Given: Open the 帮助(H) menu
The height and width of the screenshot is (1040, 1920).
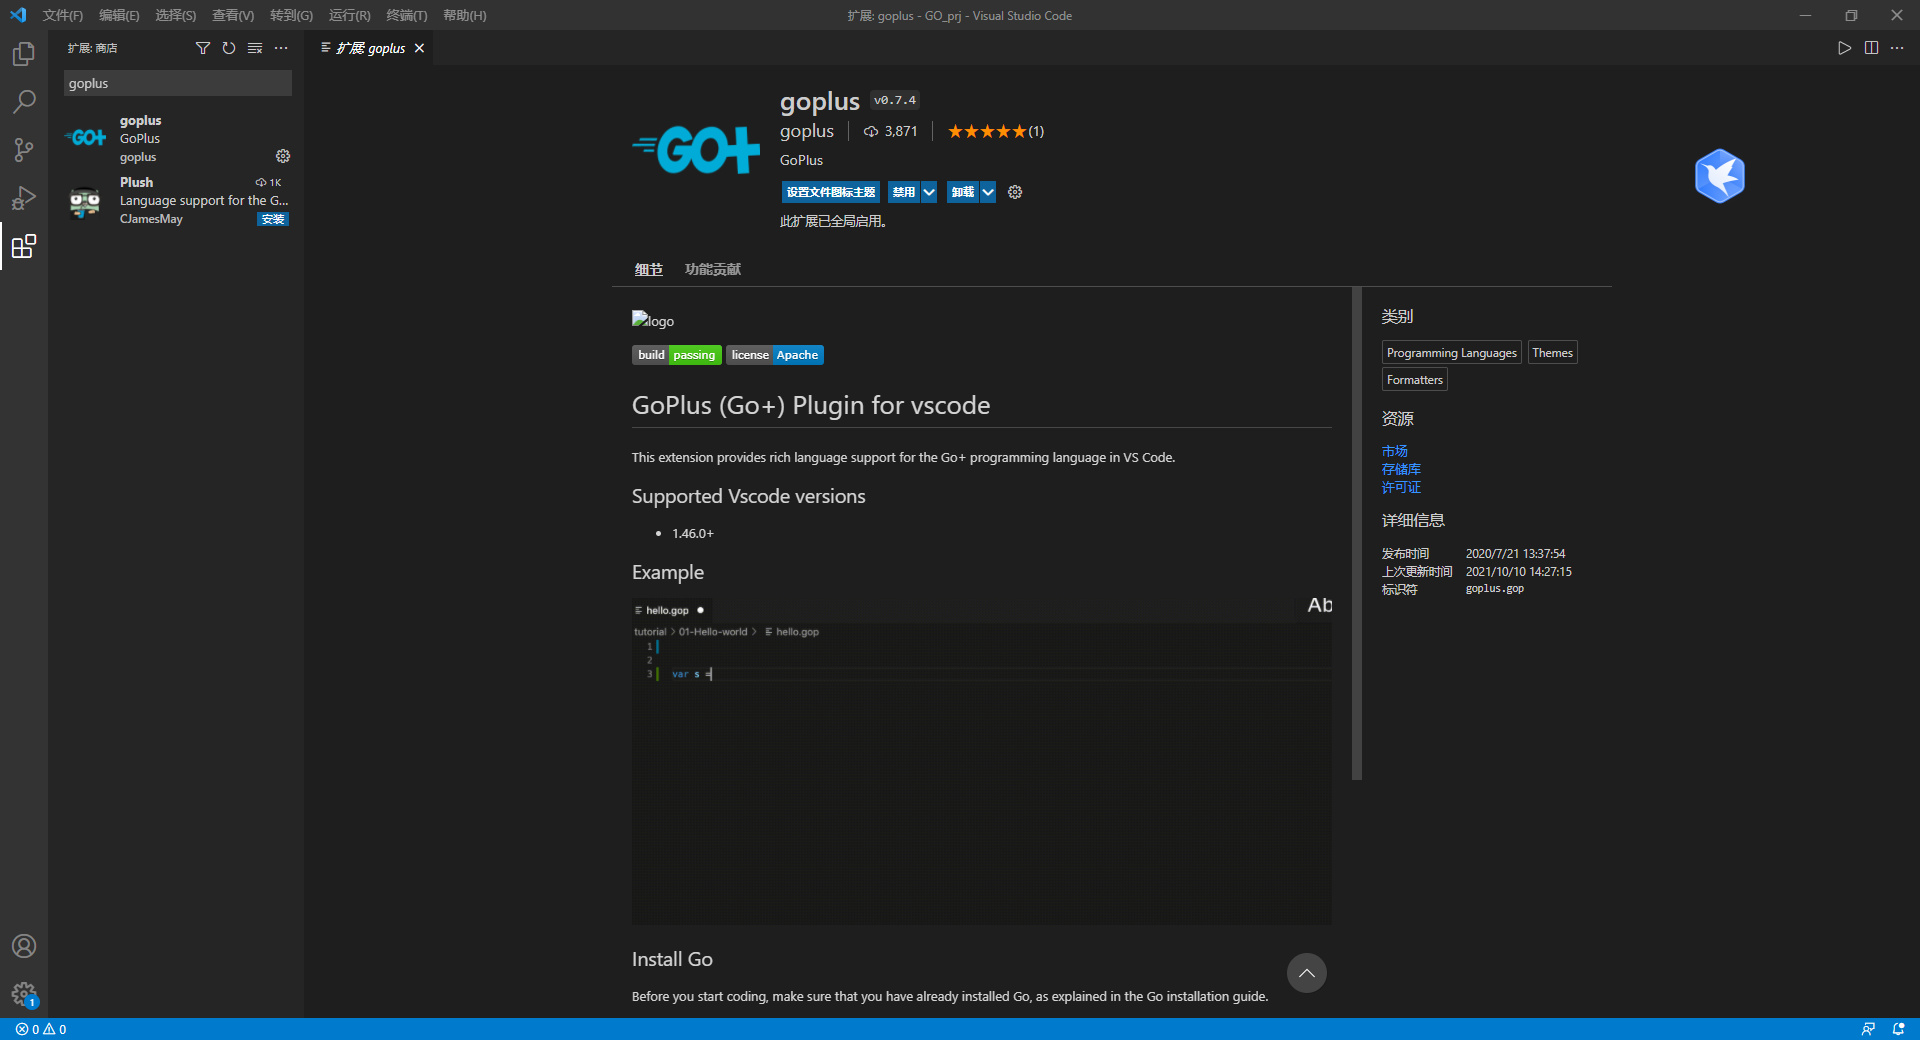Looking at the screenshot, I should pyautogui.click(x=465, y=15).
